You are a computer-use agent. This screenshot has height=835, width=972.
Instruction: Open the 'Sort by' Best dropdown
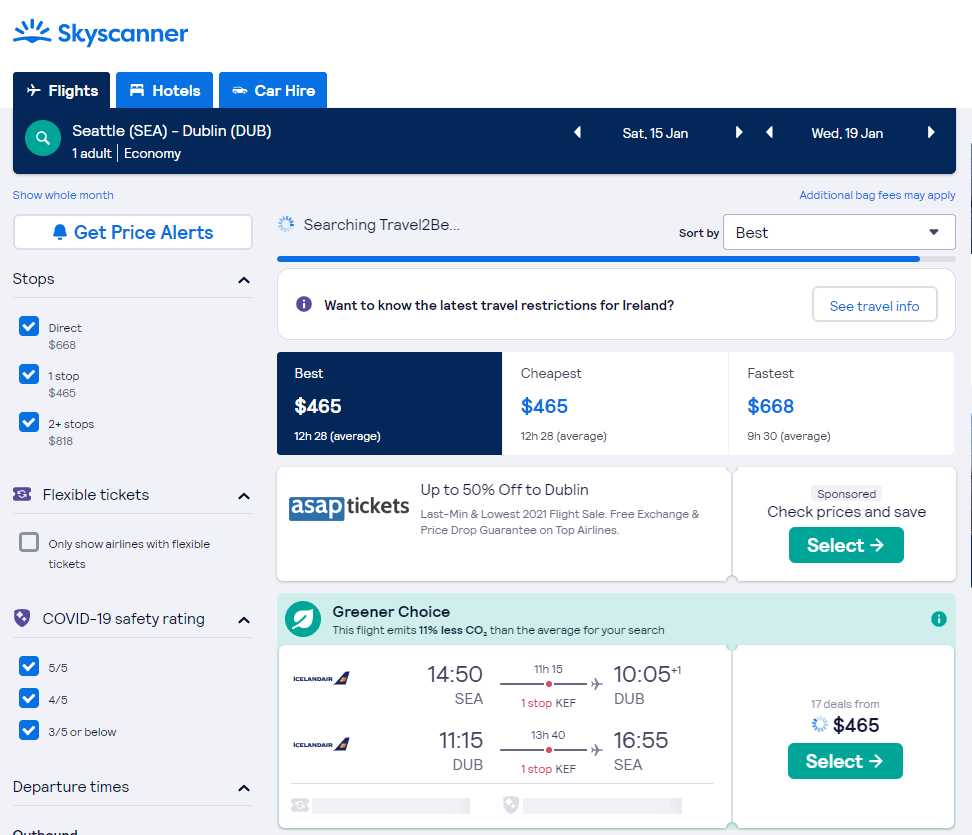pyautogui.click(x=838, y=232)
